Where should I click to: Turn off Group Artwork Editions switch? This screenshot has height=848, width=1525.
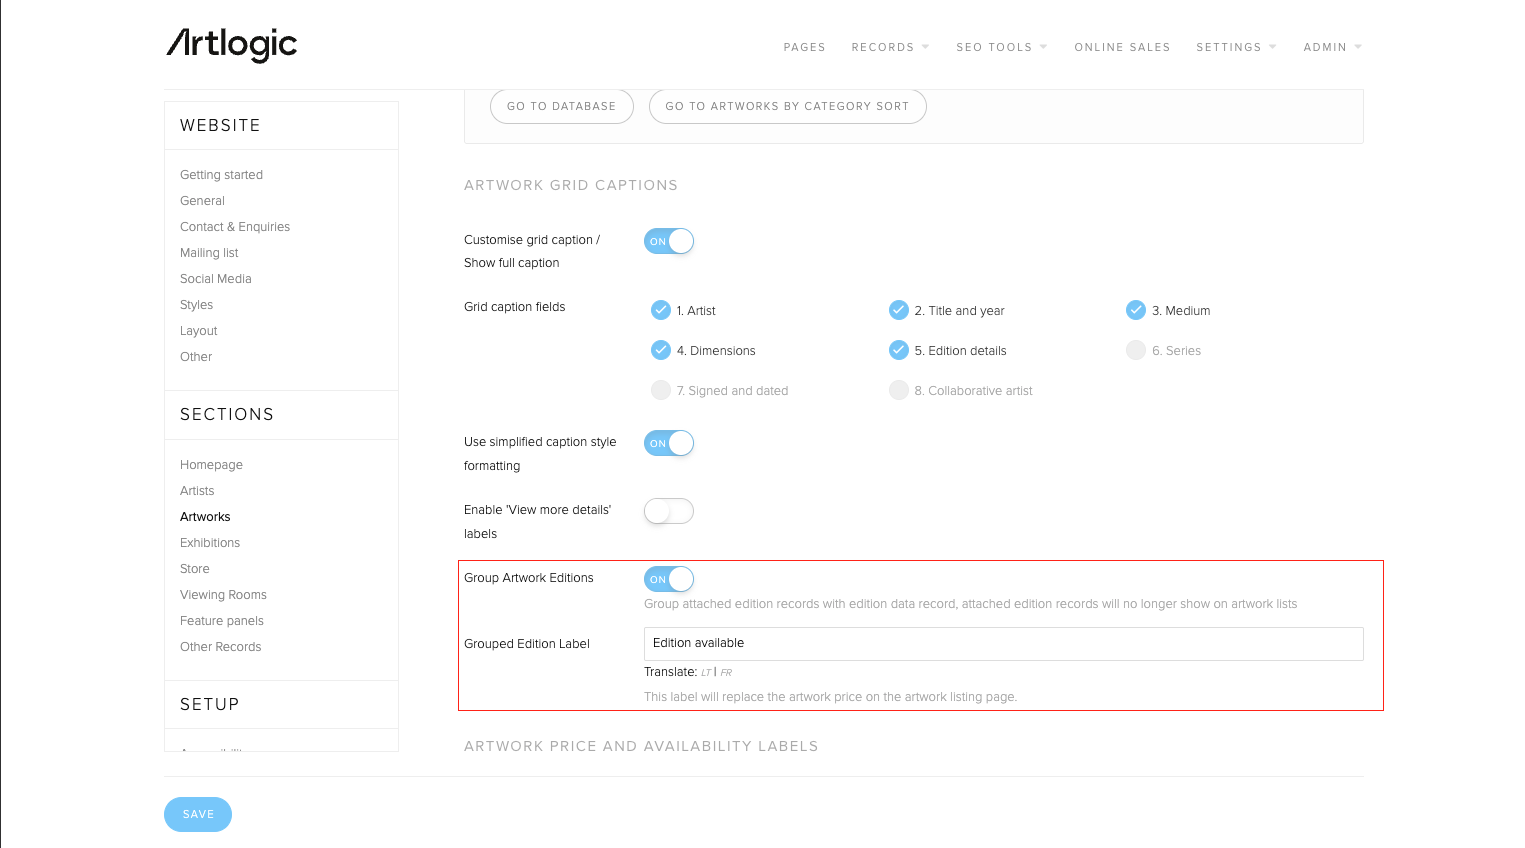click(669, 579)
